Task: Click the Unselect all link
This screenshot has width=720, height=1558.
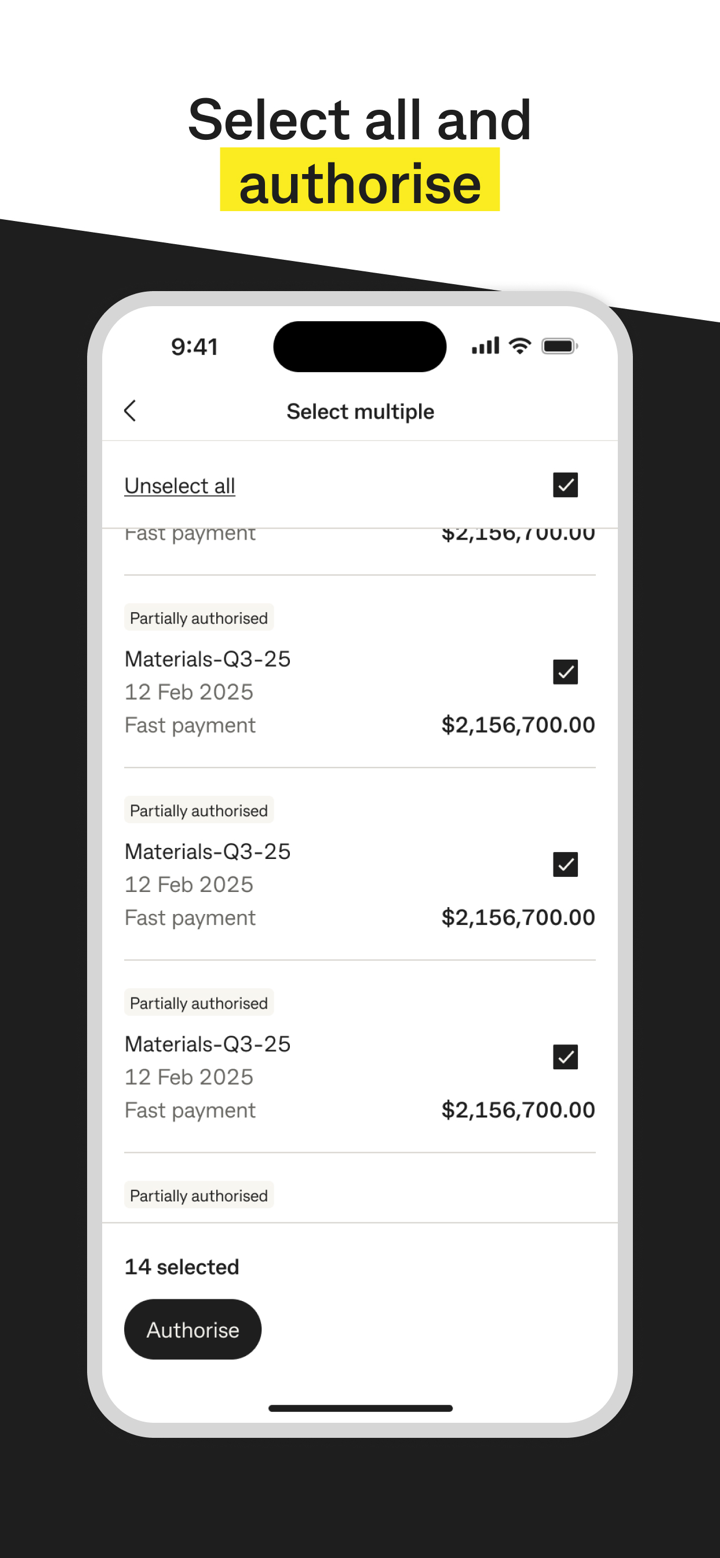Action: [x=180, y=486]
